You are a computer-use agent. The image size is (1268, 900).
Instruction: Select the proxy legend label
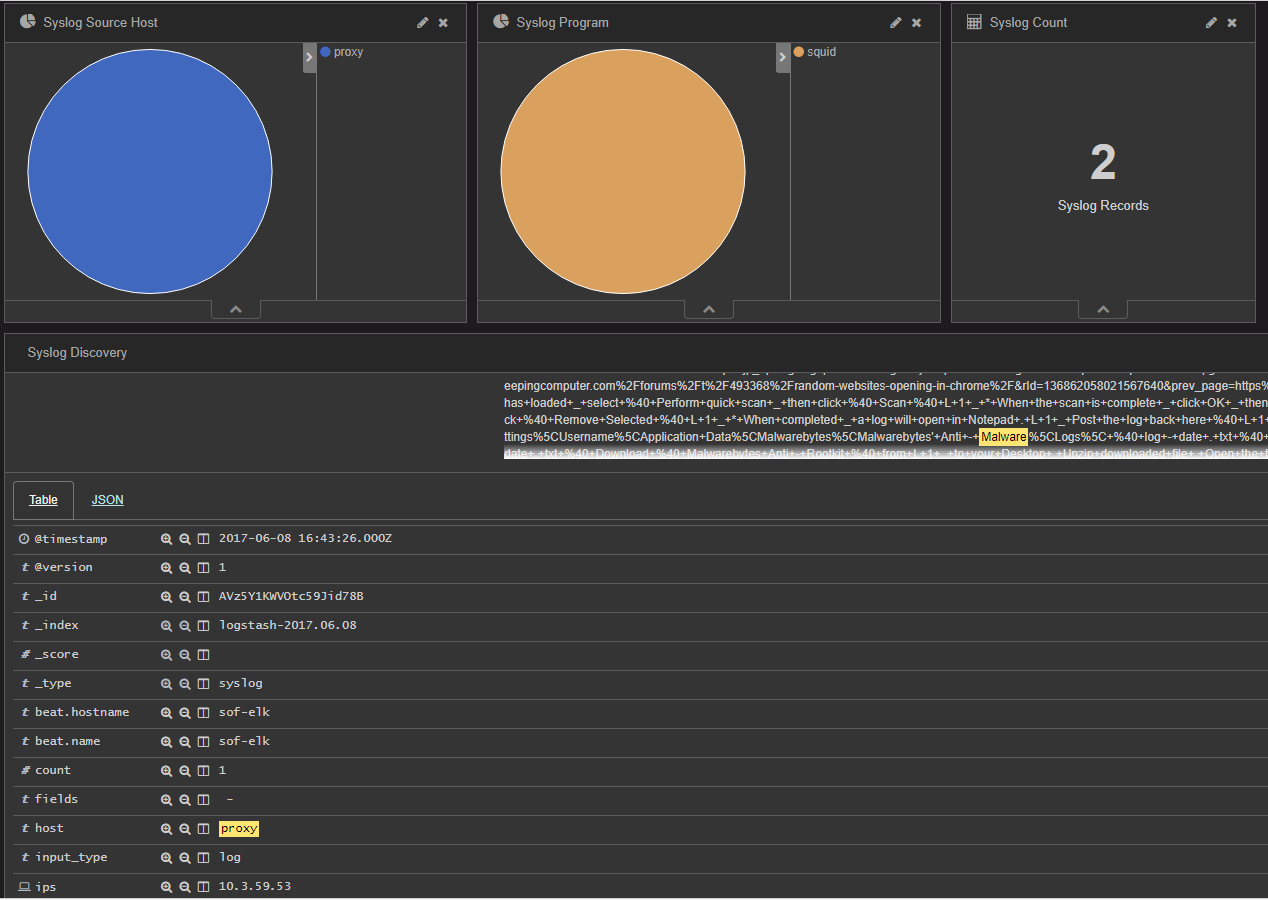[349, 52]
